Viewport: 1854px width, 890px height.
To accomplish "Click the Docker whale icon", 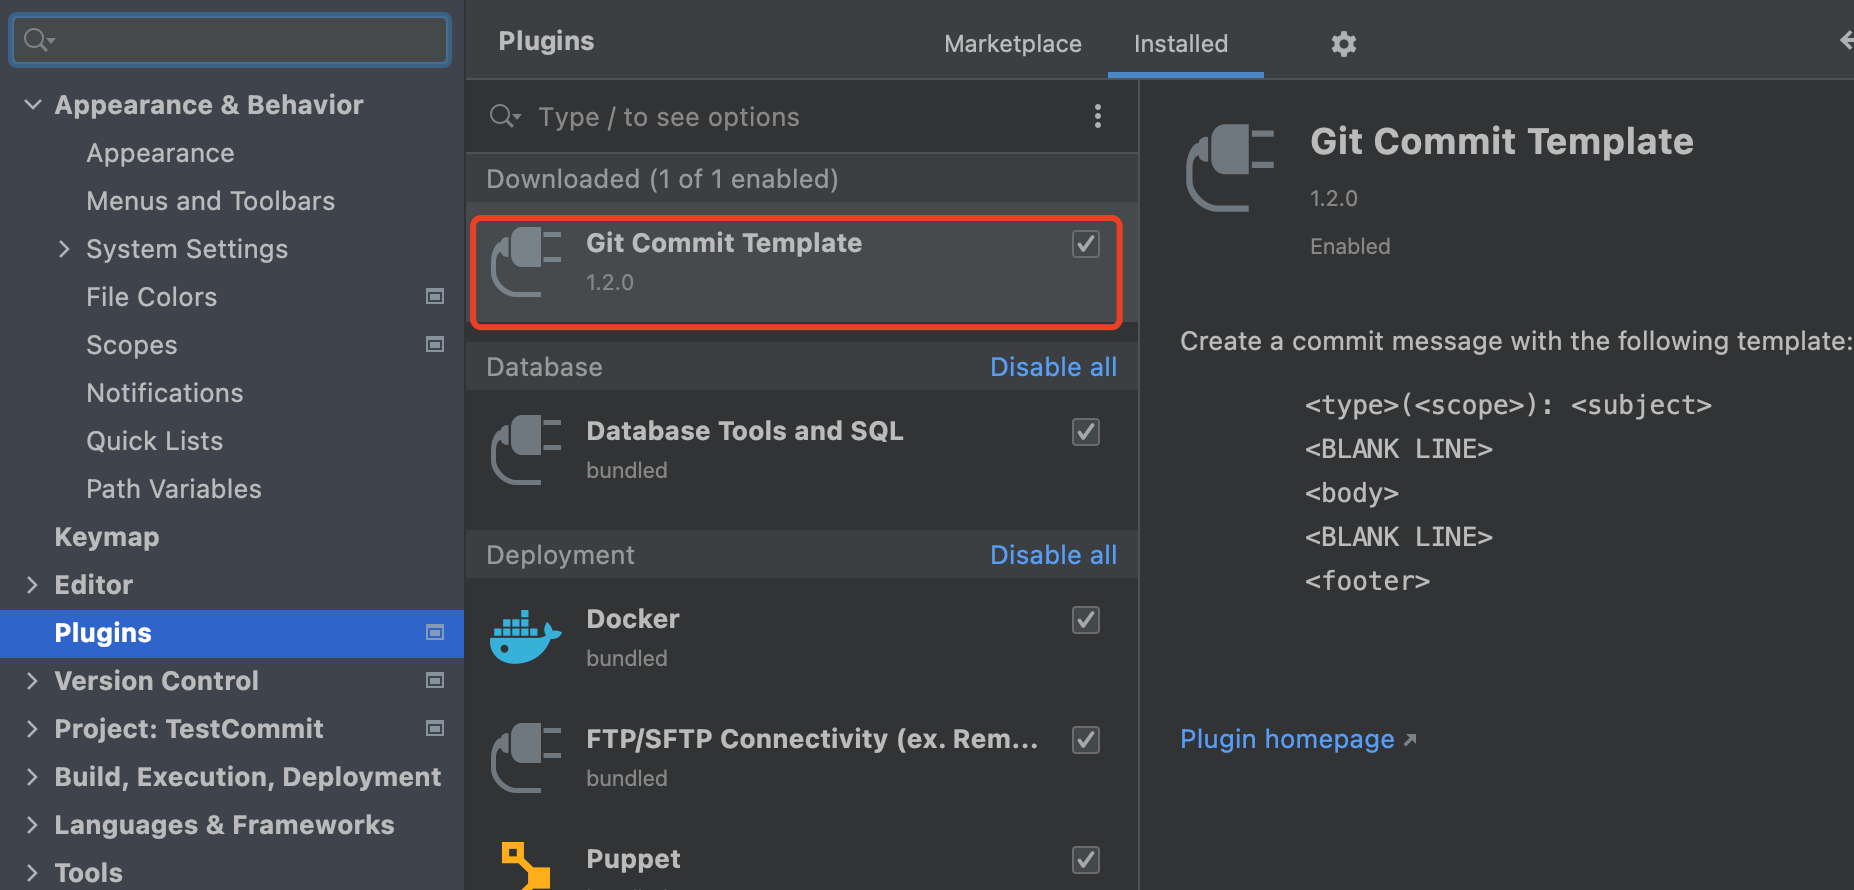I will coord(524,638).
